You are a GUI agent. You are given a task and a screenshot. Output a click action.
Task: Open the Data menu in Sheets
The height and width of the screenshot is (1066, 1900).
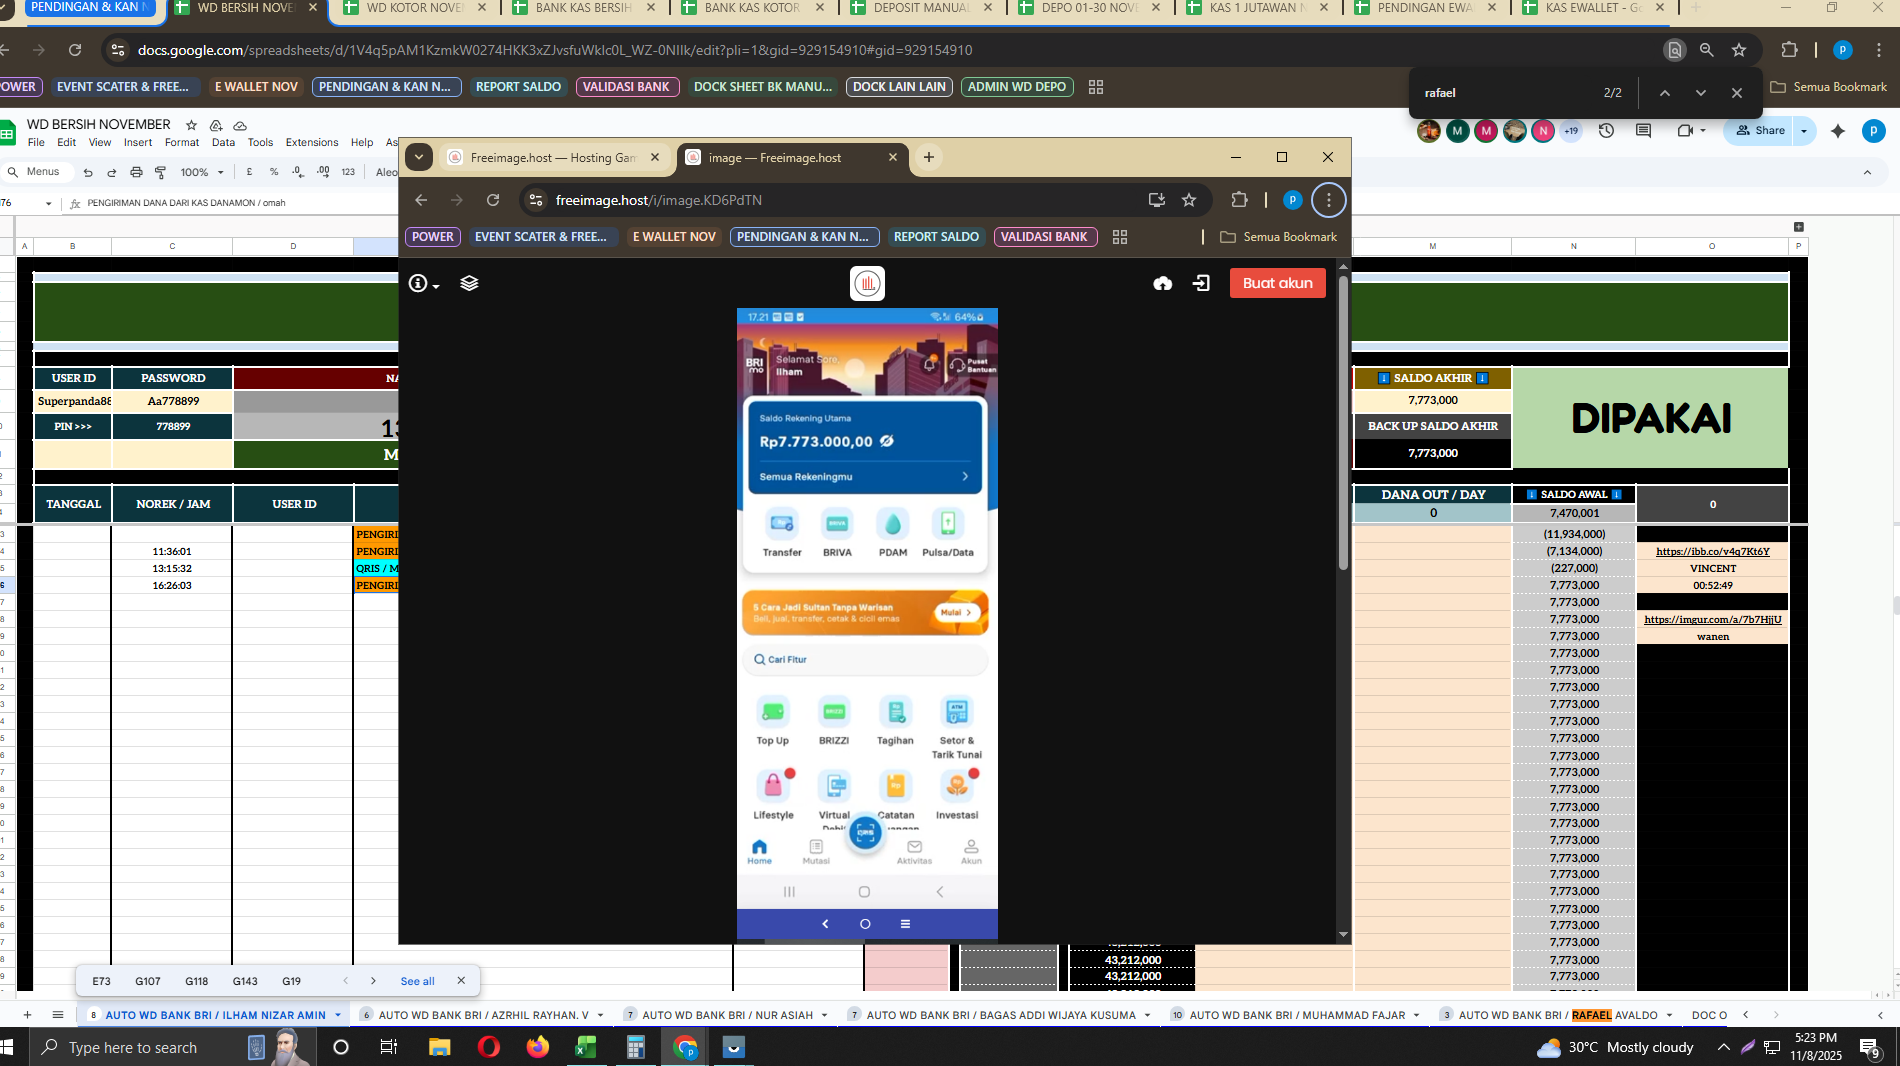click(223, 142)
